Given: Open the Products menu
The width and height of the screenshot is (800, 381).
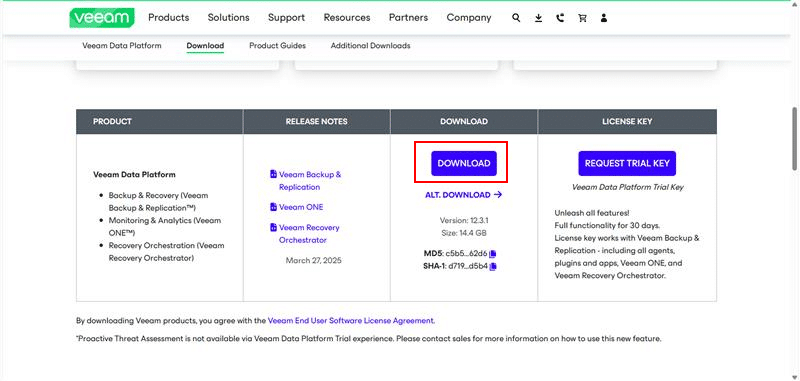Looking at the screenshot, I should coord(169,18).
